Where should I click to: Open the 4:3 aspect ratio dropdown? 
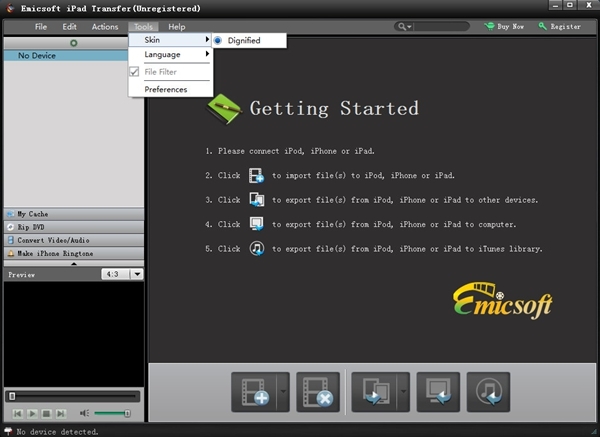coord(137,274)
